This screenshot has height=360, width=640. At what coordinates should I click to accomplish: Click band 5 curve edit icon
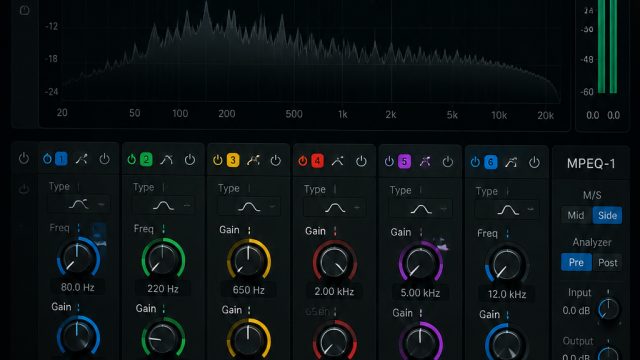(425, 162)
